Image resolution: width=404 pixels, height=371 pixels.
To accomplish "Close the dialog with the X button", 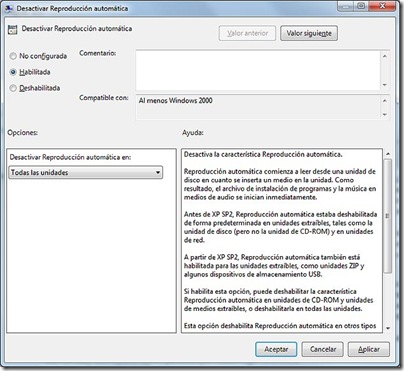I will point(382,6).
